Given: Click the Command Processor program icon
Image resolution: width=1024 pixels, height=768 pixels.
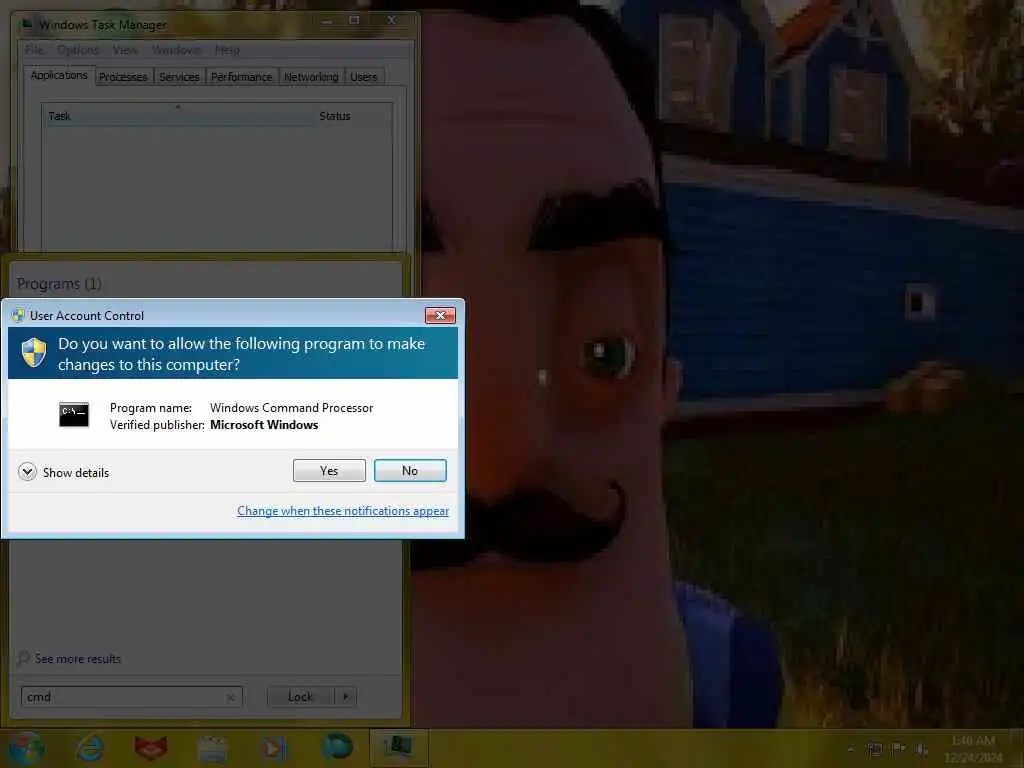Looking at the screenshot, I should coord(74,415).
